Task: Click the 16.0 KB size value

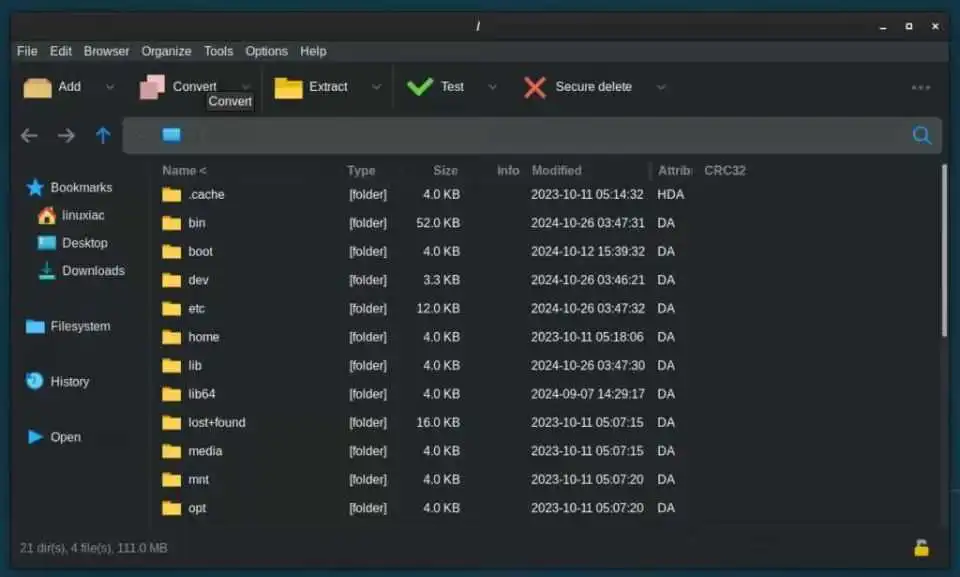Action: [438, 423]
